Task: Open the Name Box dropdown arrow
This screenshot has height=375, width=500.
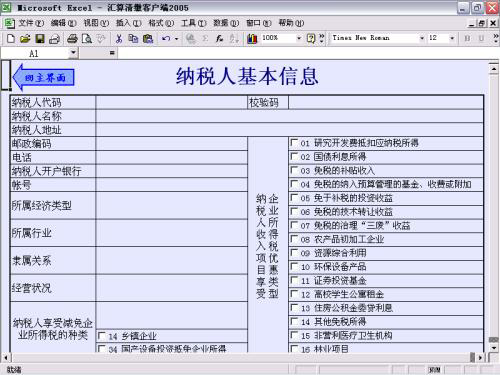Action: pyautogui.click(x=73, y=53)
